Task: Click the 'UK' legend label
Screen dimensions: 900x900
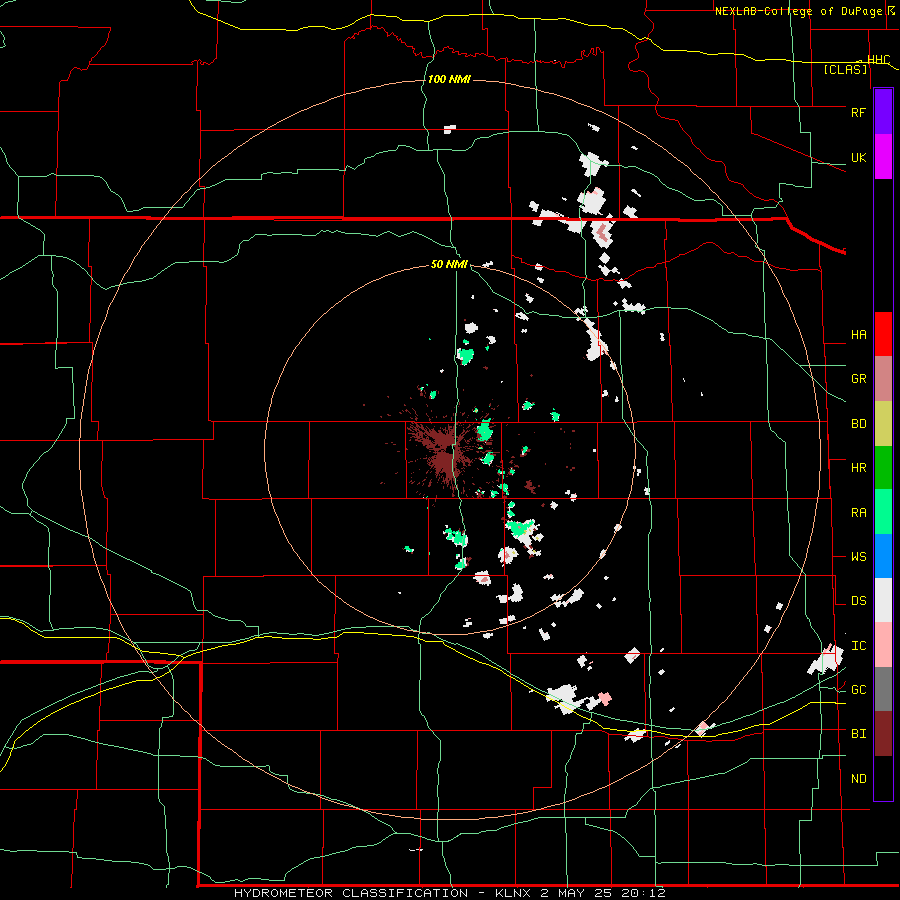Action: pos(858,157)
